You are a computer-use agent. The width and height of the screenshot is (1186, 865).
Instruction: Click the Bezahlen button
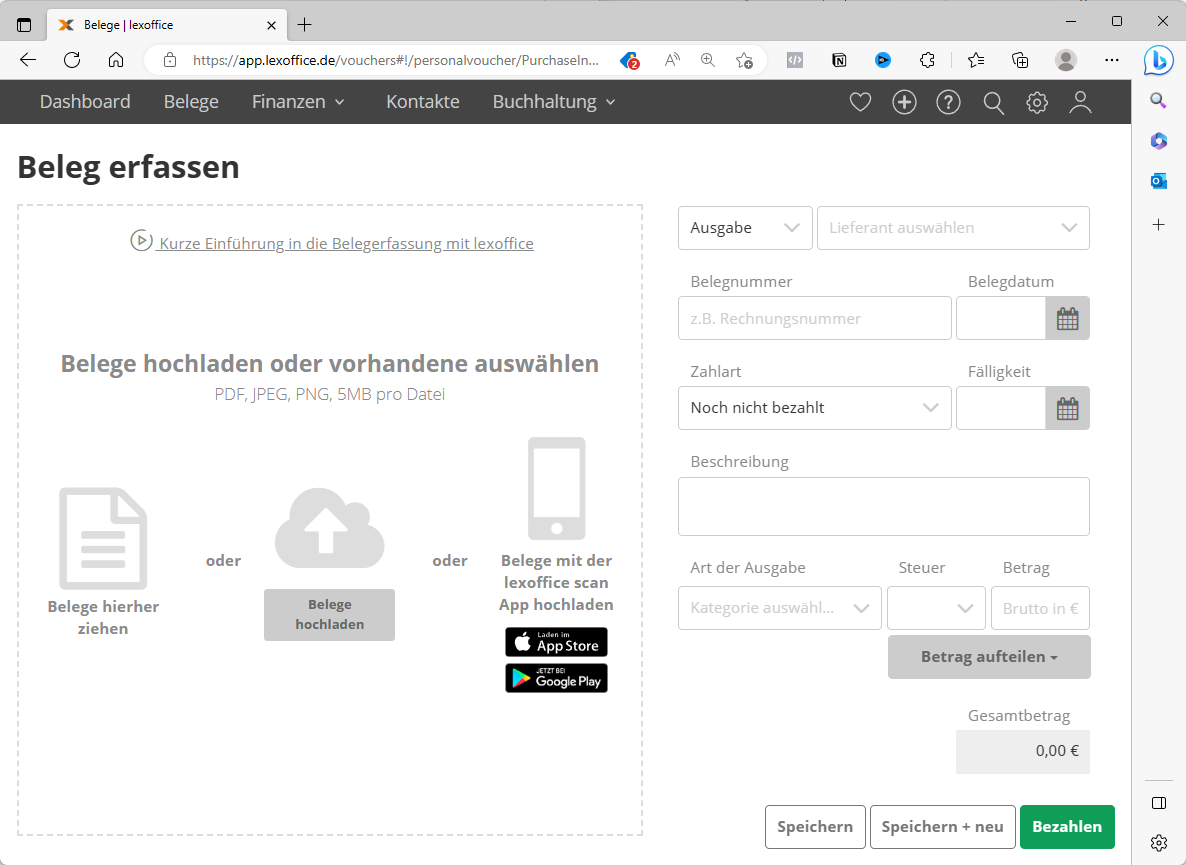click(1067, 827)
